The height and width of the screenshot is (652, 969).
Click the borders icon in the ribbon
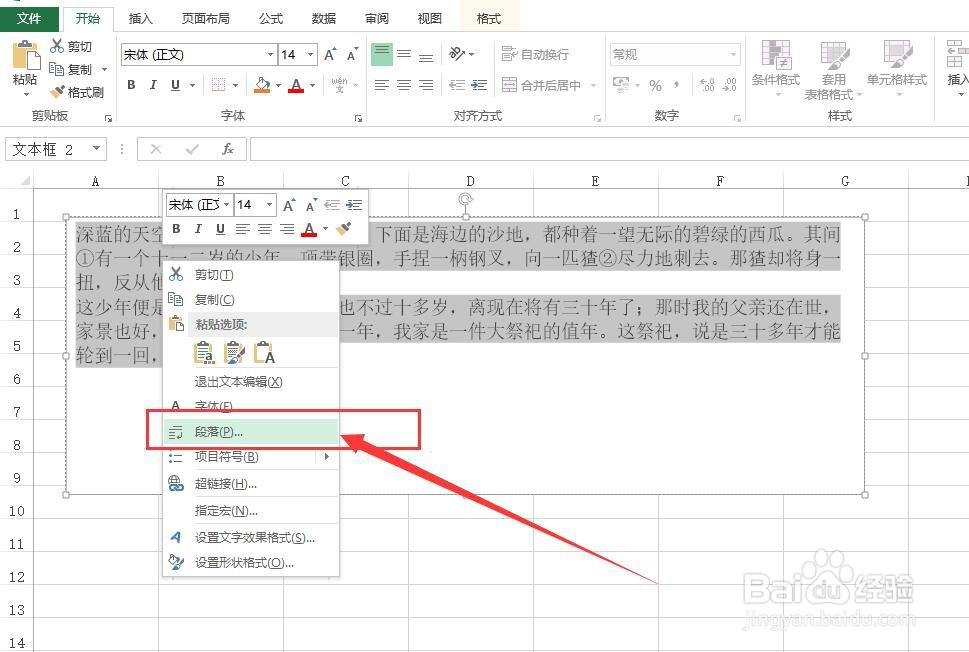pyautogui.click(x=218, y=85)
